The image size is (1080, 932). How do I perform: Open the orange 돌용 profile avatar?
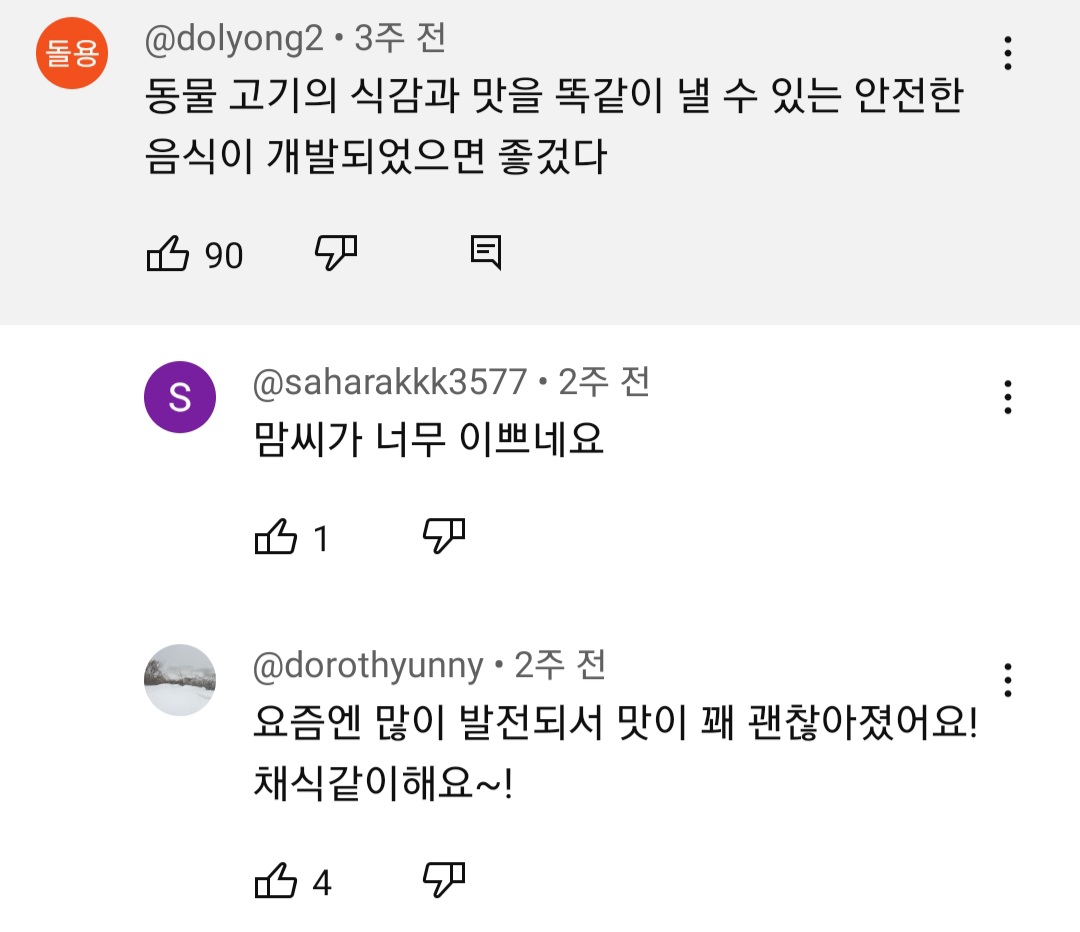click(71, 53)
